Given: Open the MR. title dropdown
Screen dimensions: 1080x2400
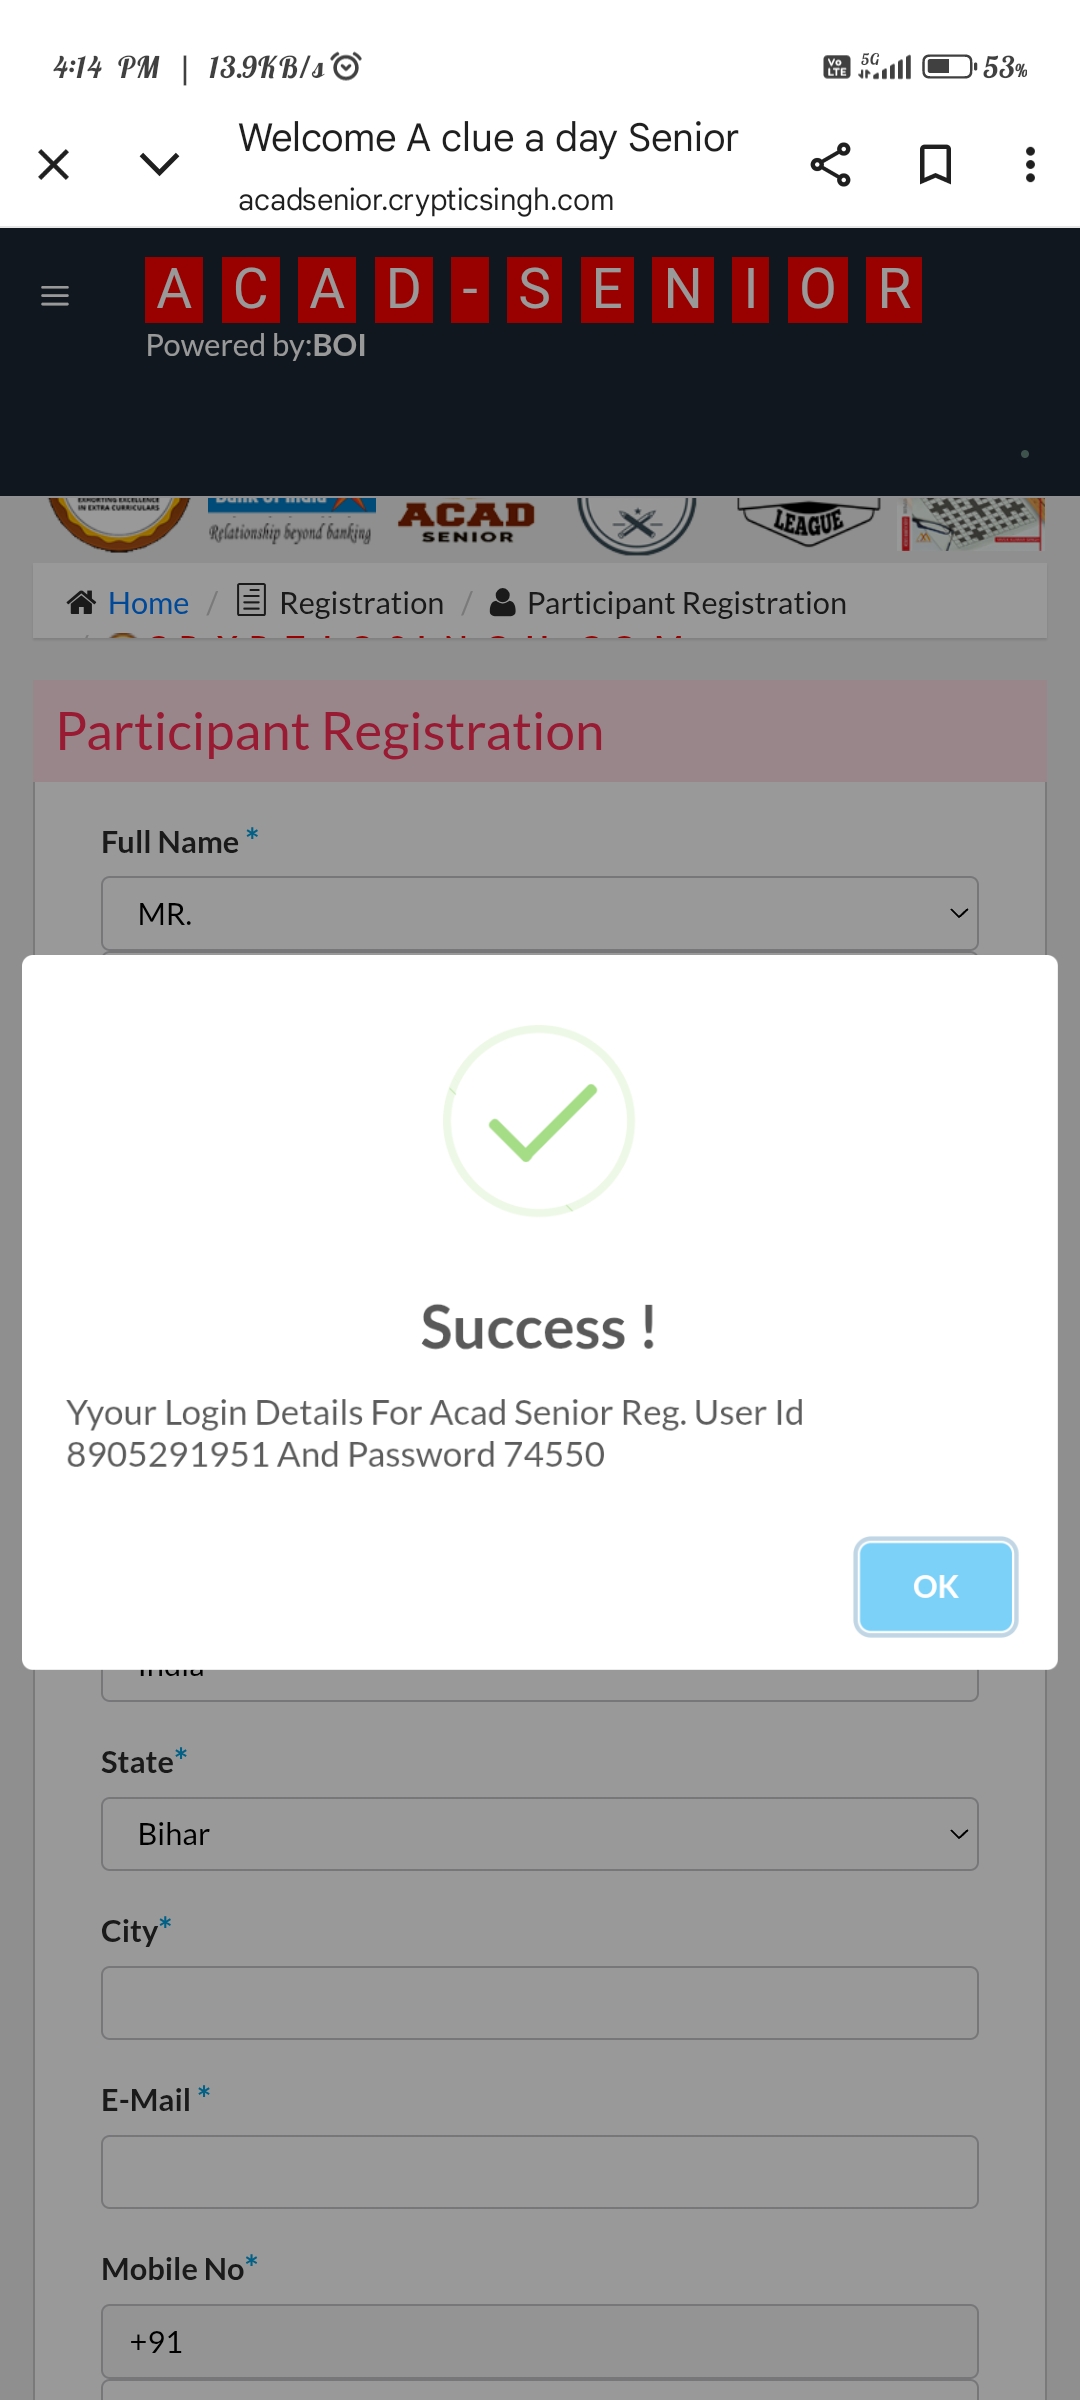Looking at the screenshot, I should coord(540,914).
